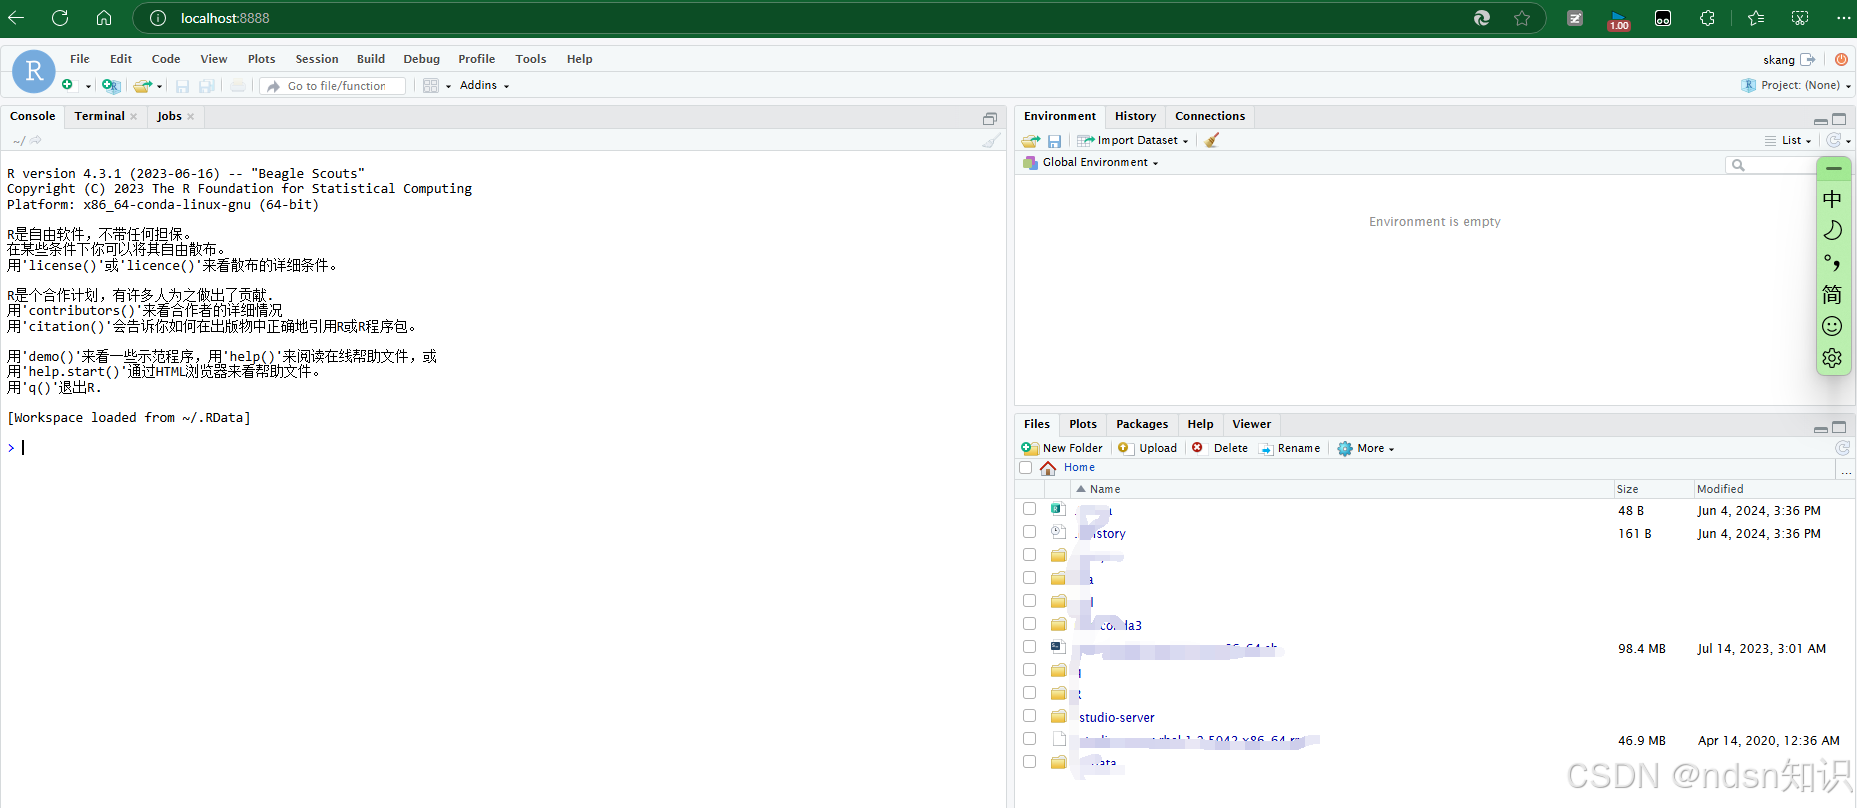Switch to the Packages tab
Screen dimensions: 1857x808
[x=1142, y=424]
